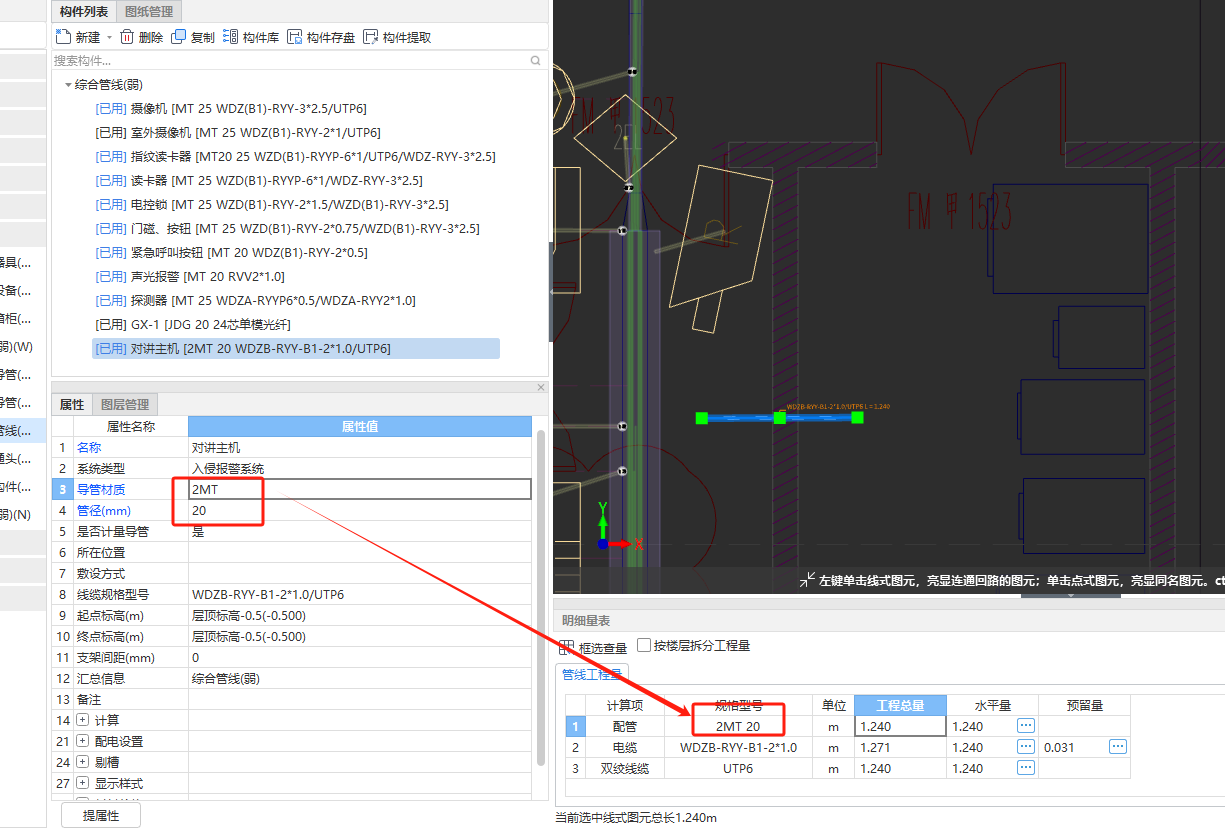This screenshot has width=1225, height=828.
Task: Open the ellipsis button in 配管 水平量 cell
Action: (1026, 726)
